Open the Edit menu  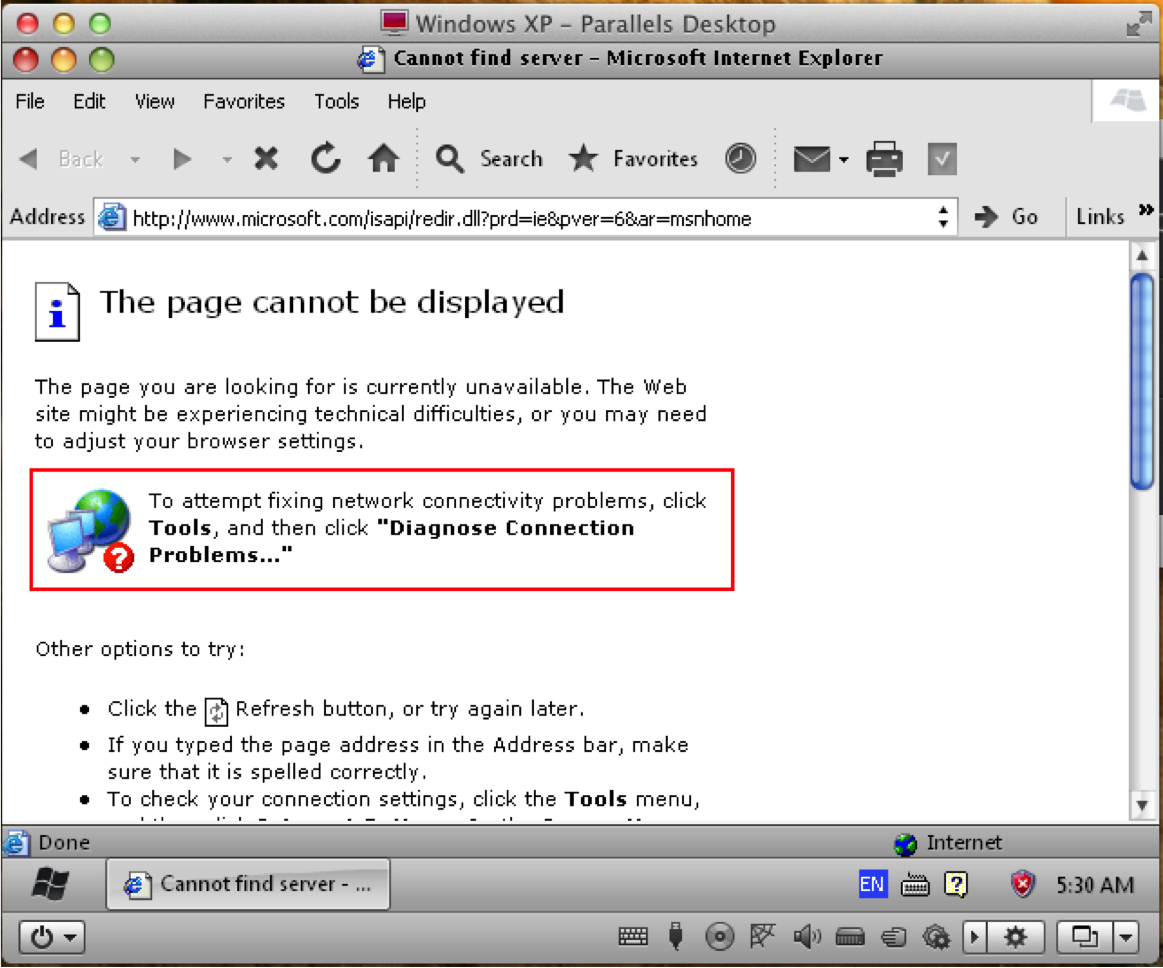(x=89, y=101)
